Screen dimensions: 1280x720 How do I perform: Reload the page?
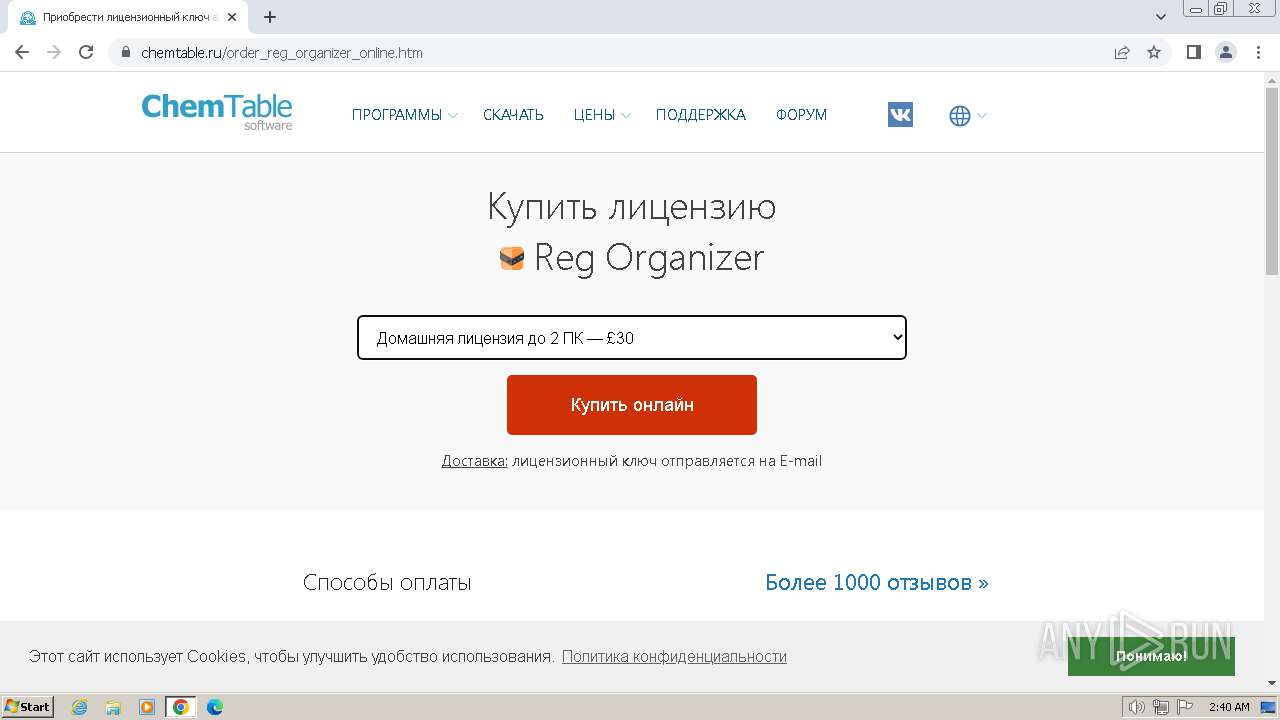point(86,52)
